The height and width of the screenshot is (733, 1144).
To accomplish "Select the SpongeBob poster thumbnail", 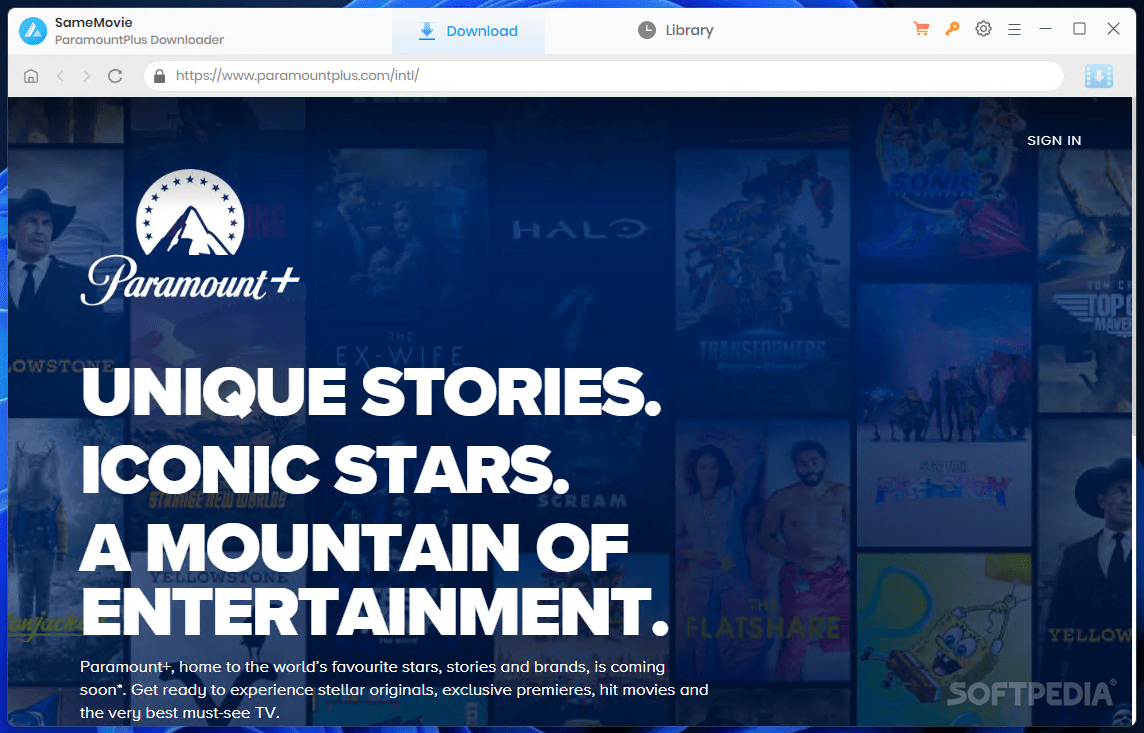I will click(944, 640).
